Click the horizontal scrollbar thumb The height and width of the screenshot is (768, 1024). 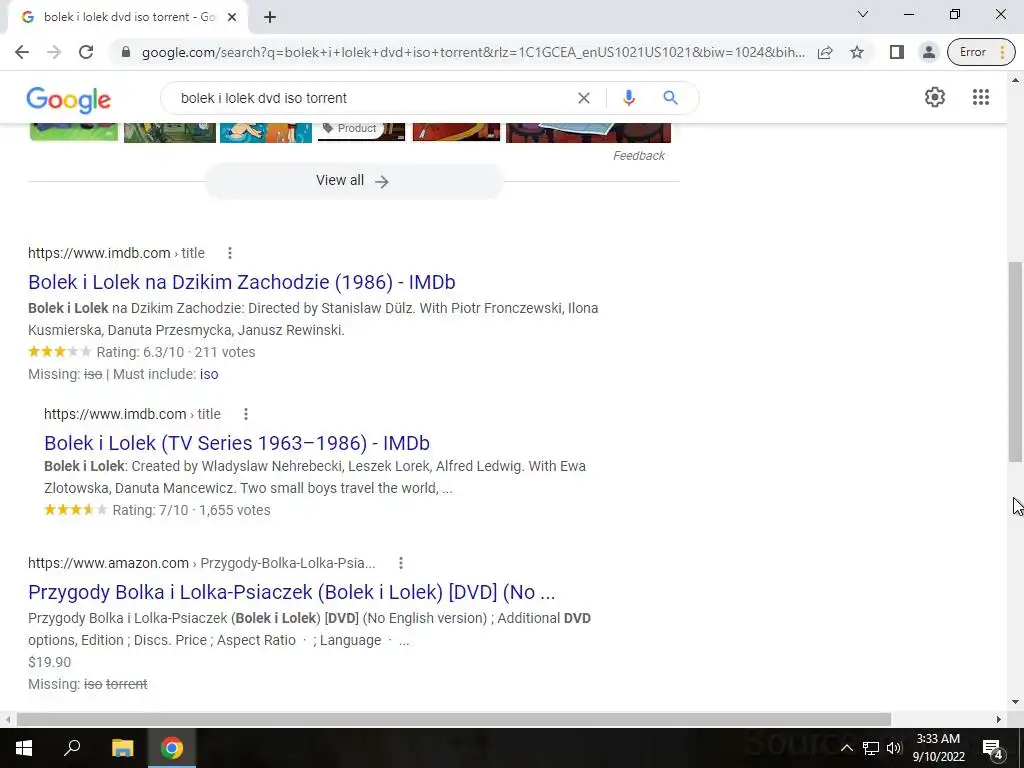[x=453, y=719]
